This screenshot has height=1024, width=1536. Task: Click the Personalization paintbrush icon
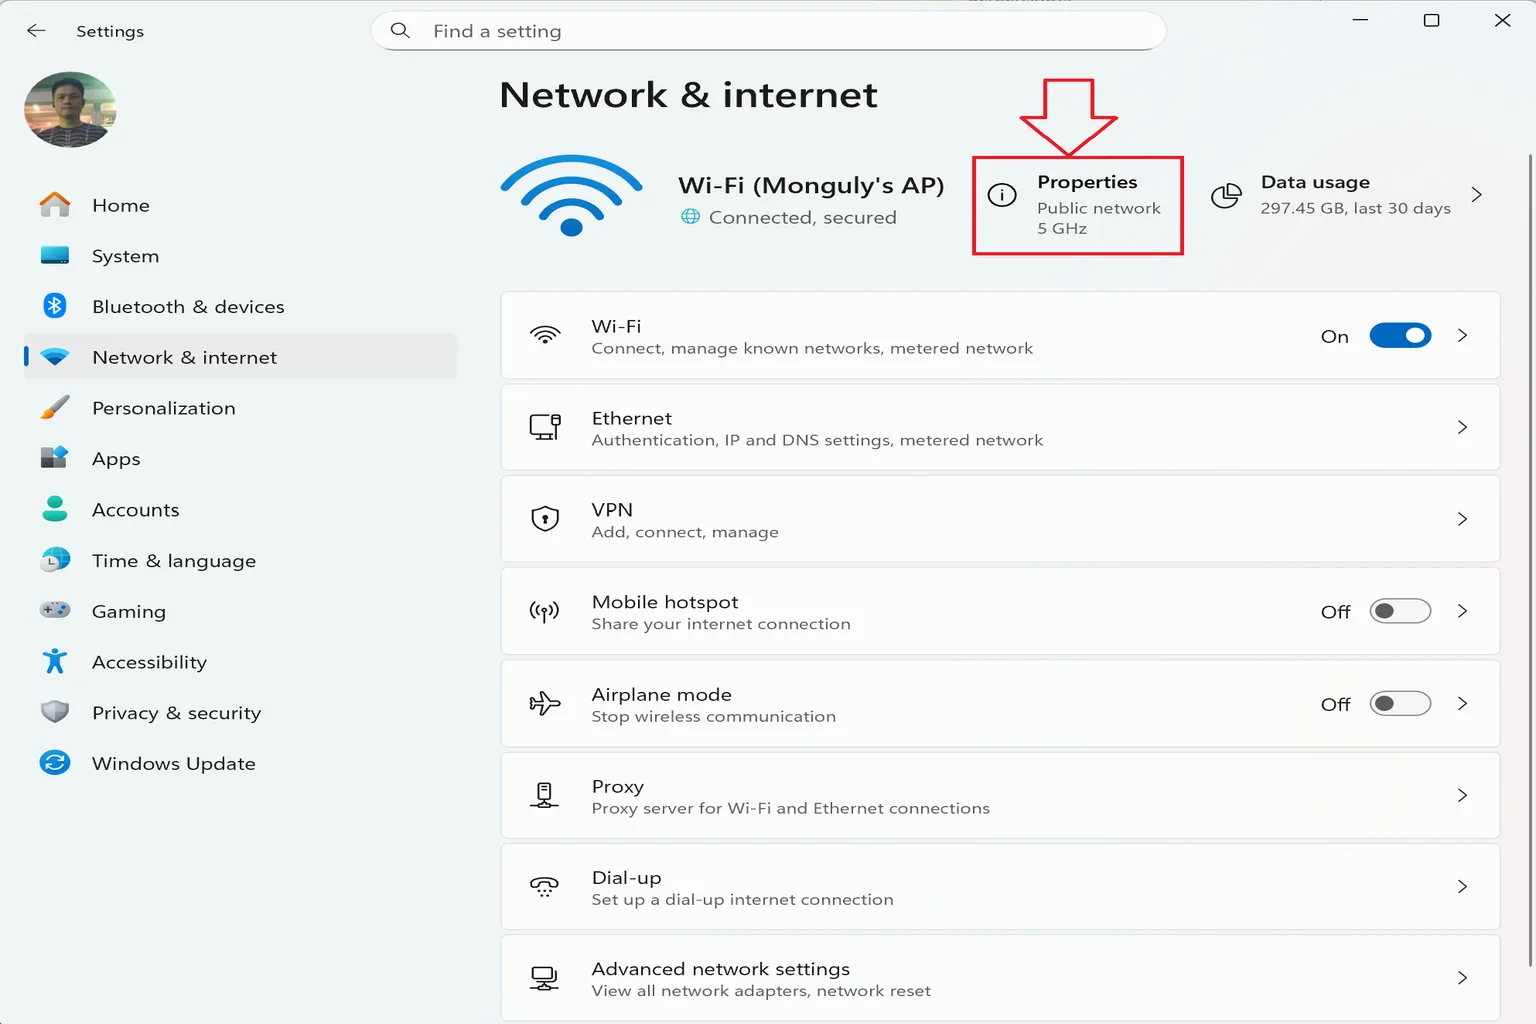(55, 408)
